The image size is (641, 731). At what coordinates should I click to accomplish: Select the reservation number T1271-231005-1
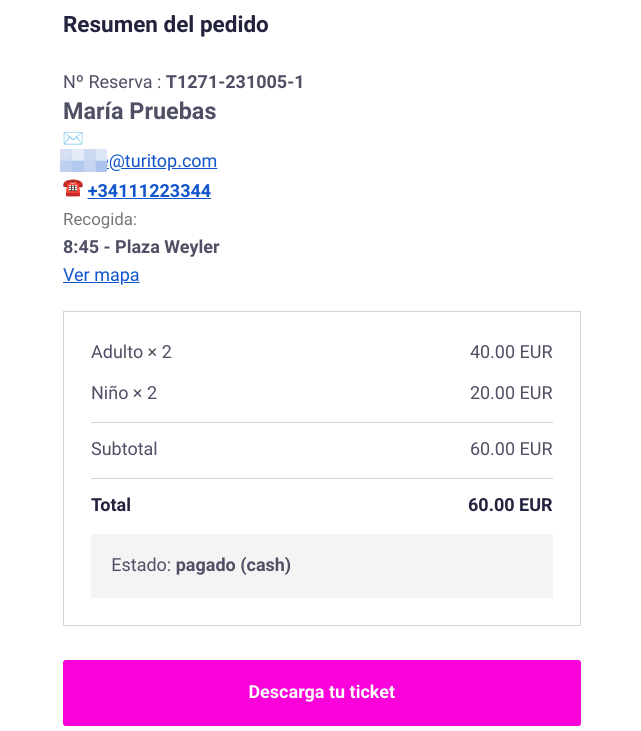[234, 82]
